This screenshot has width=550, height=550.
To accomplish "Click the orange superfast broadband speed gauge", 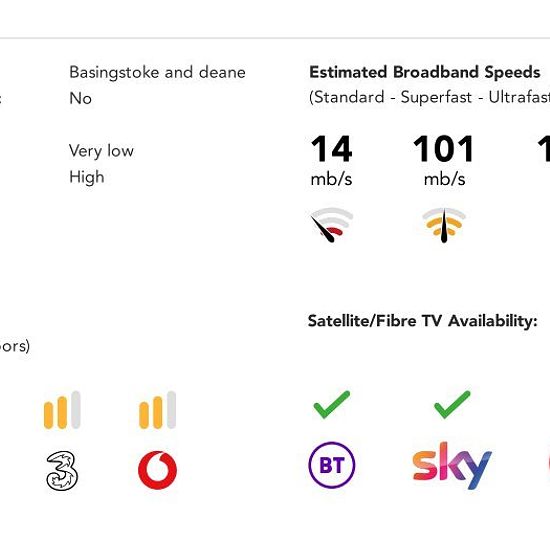I will click(x=444, y=225).
